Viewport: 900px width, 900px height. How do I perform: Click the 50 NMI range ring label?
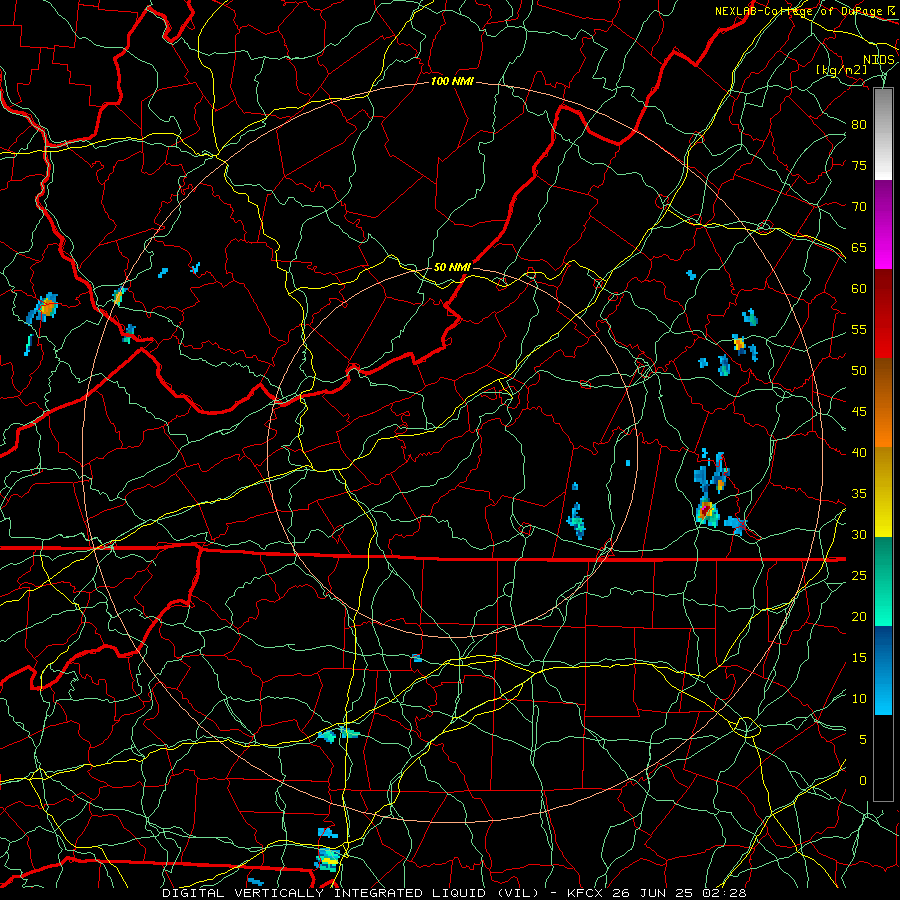[452, 267]
